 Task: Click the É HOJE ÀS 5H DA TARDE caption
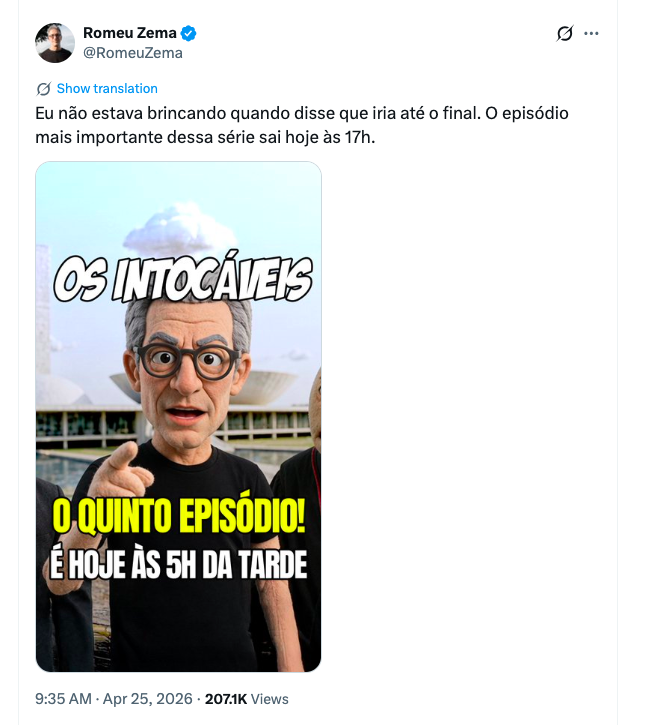178,565
